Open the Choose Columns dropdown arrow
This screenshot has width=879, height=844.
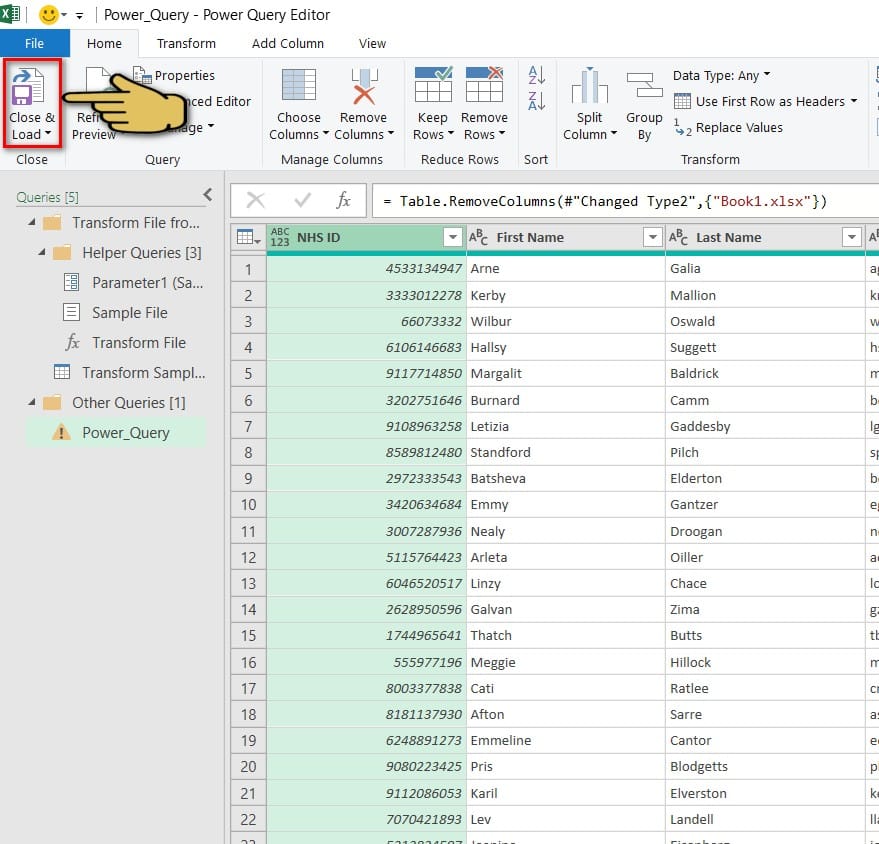(x=326, y=134)
